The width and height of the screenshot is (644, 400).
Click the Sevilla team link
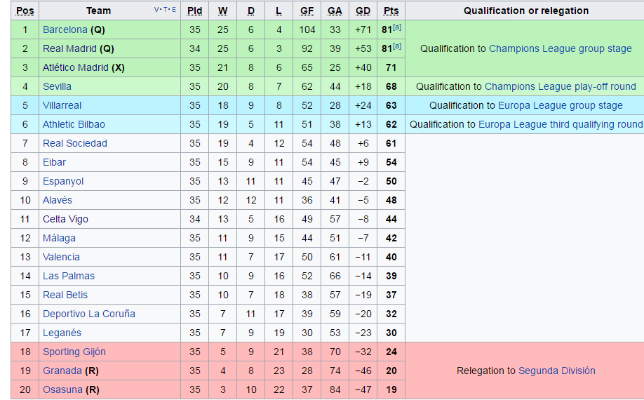[x=57, y=86]
